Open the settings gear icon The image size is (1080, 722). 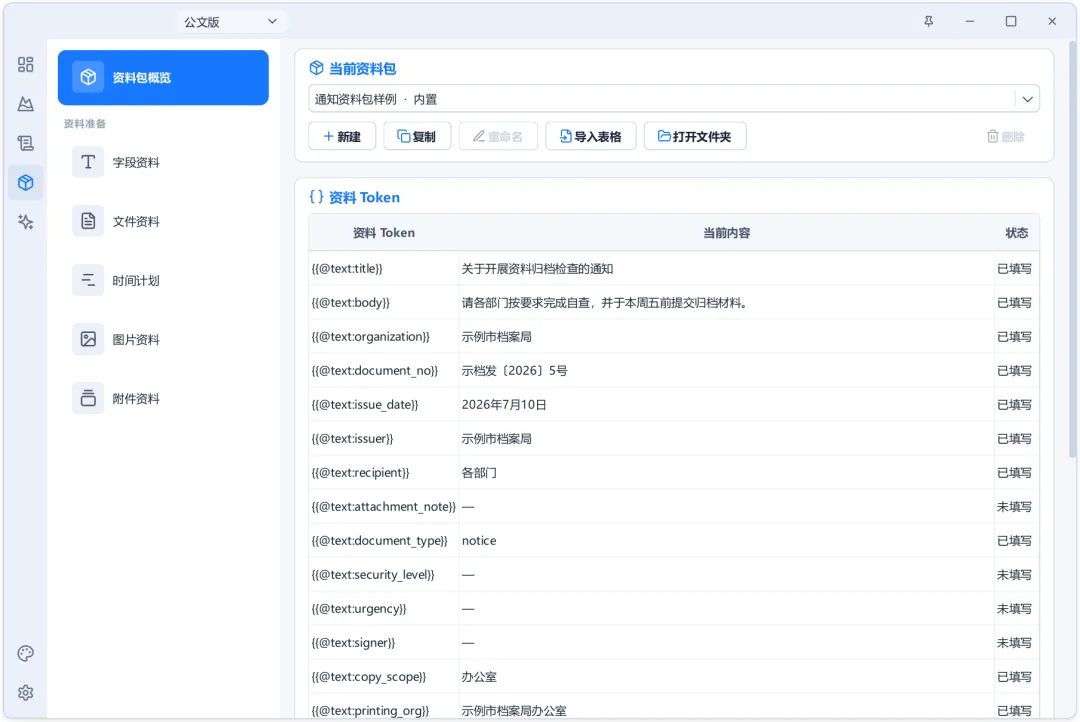coord(25,692)
